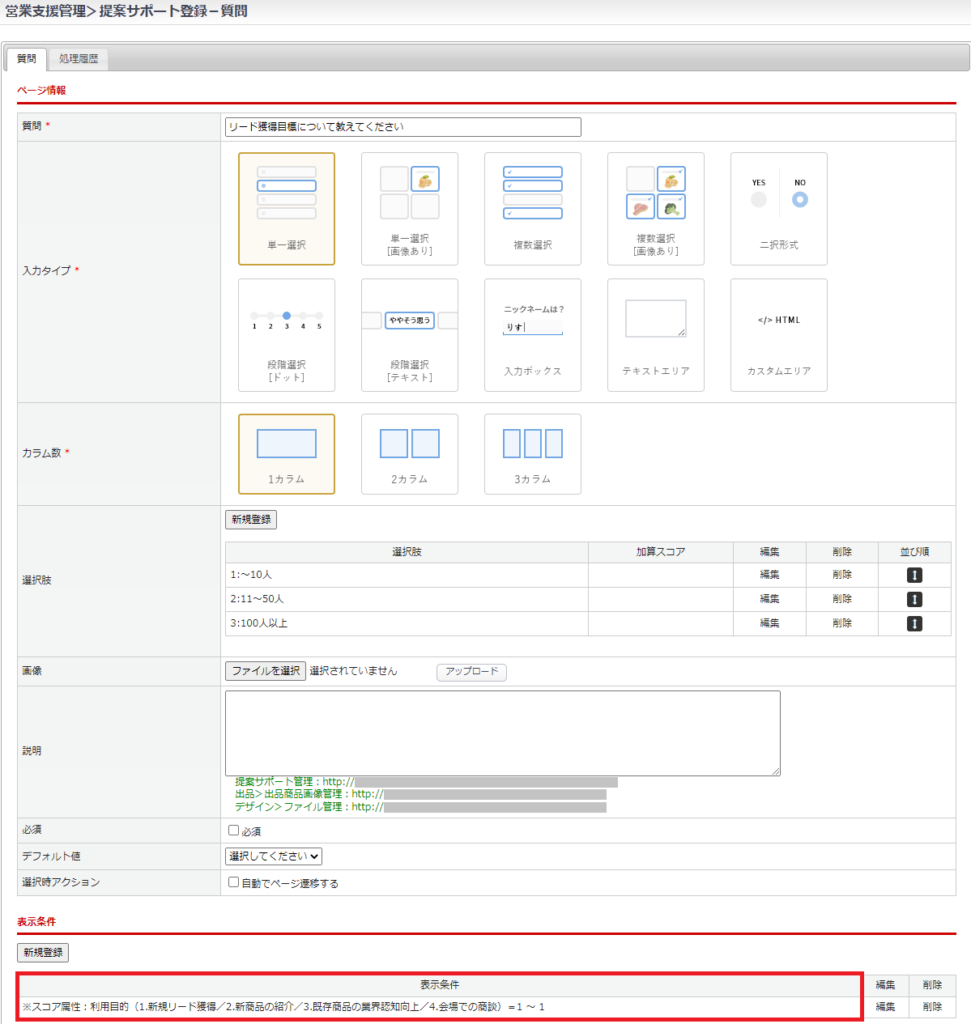Enable the 必須 checkbox

coord(233,831)
